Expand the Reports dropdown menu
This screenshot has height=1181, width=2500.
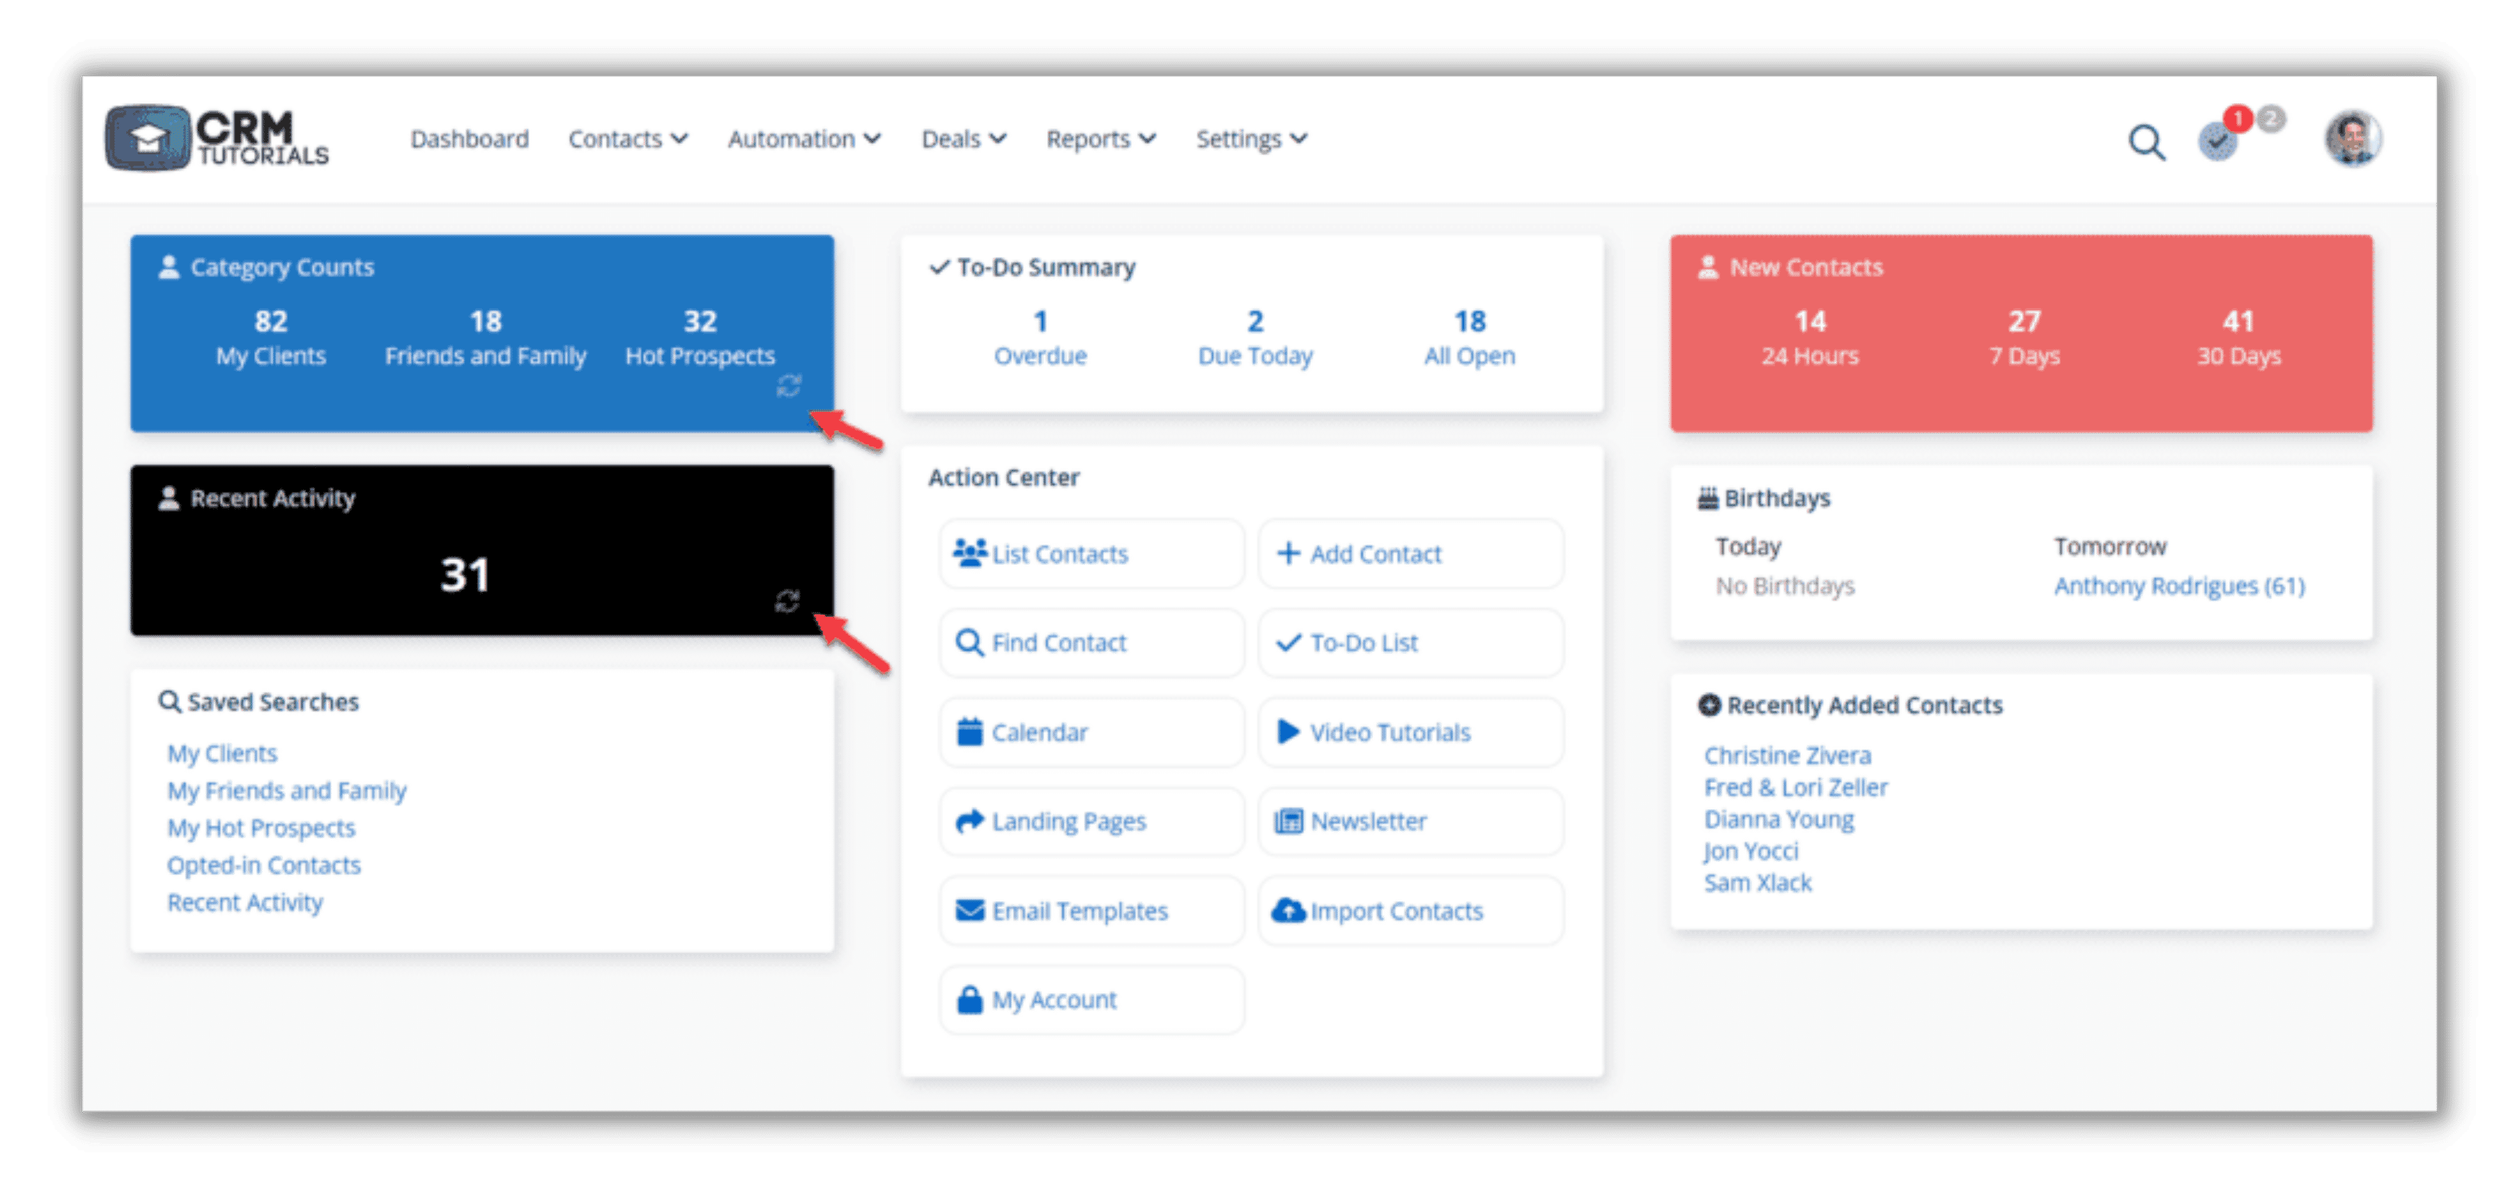pos(1100,139)
